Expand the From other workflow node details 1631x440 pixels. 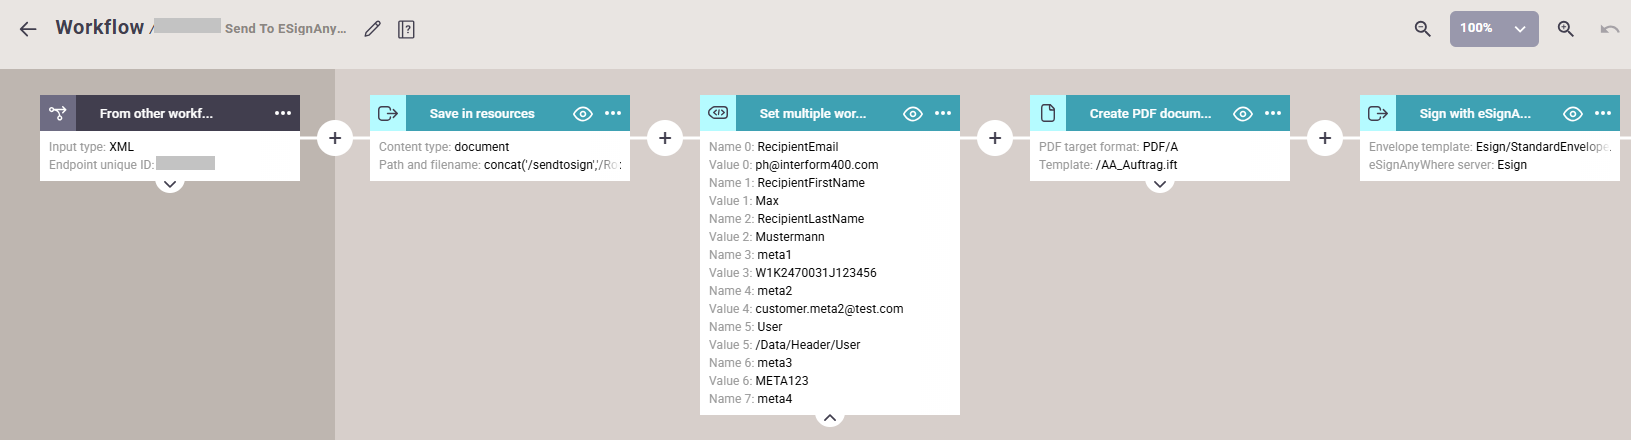click(x=170, y=184)
